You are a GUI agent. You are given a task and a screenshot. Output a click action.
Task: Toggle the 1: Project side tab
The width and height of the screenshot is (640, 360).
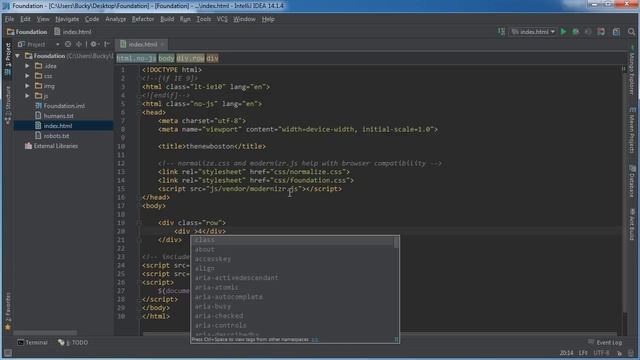[8, 59]
